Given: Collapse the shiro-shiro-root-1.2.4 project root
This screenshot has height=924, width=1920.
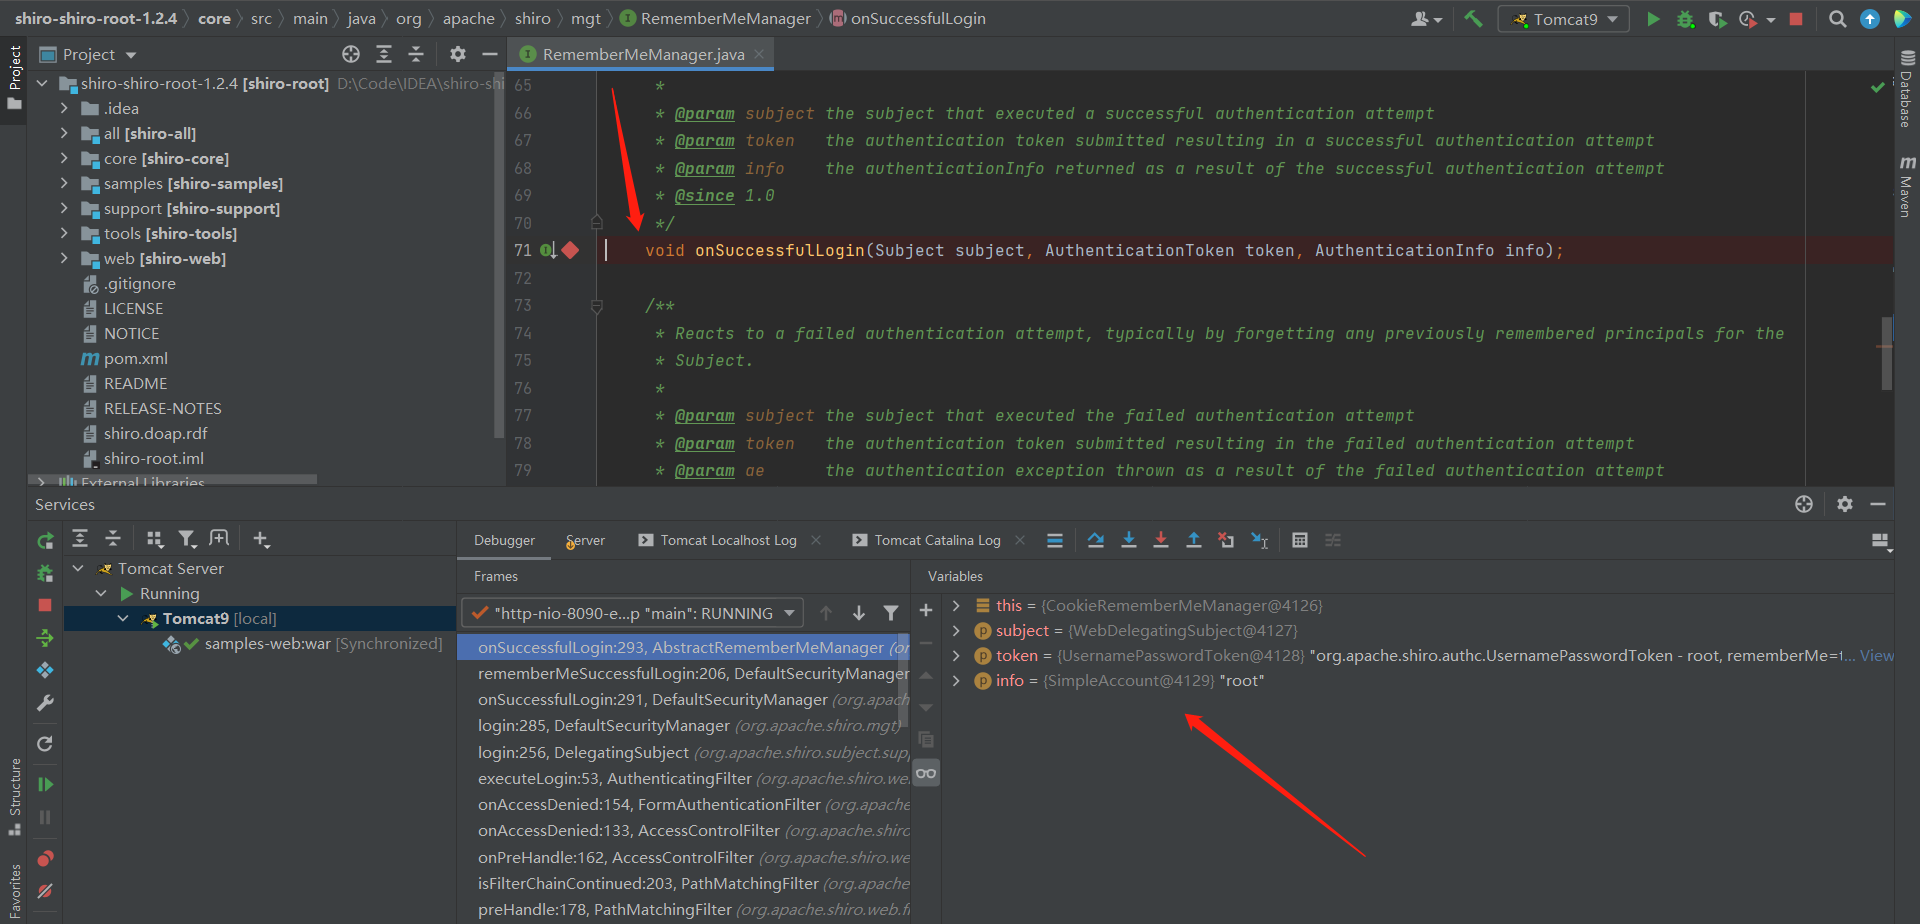Looking at the screenshot, I should [42, 83].
